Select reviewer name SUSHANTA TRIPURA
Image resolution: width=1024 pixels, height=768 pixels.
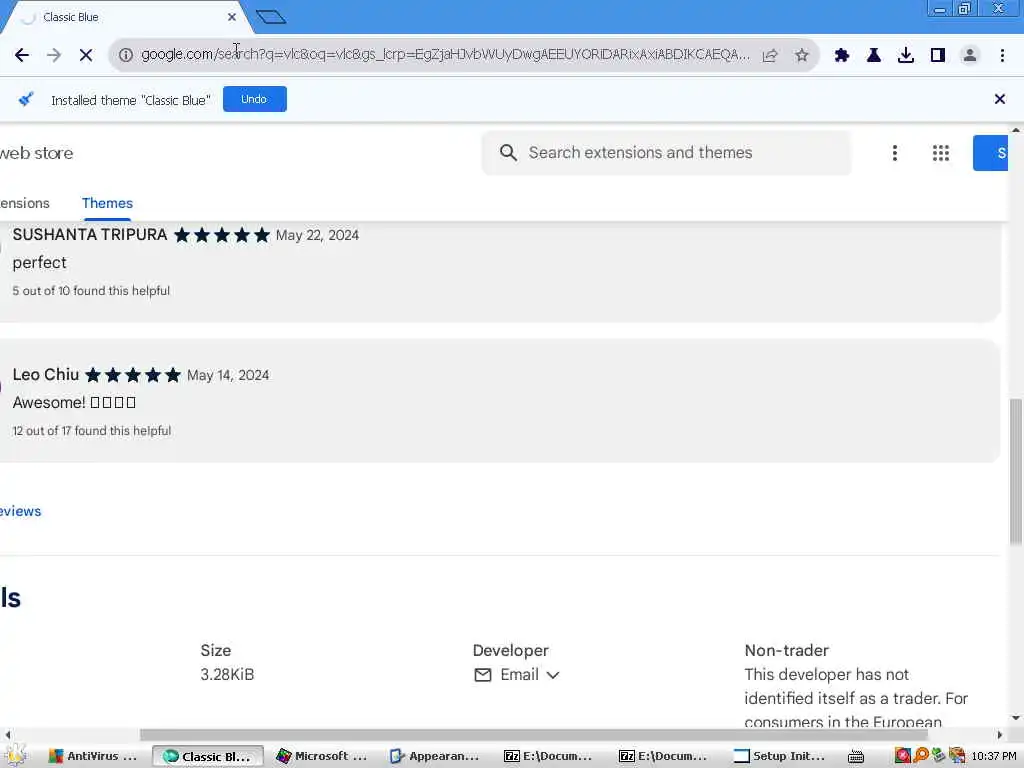[89, 234]
